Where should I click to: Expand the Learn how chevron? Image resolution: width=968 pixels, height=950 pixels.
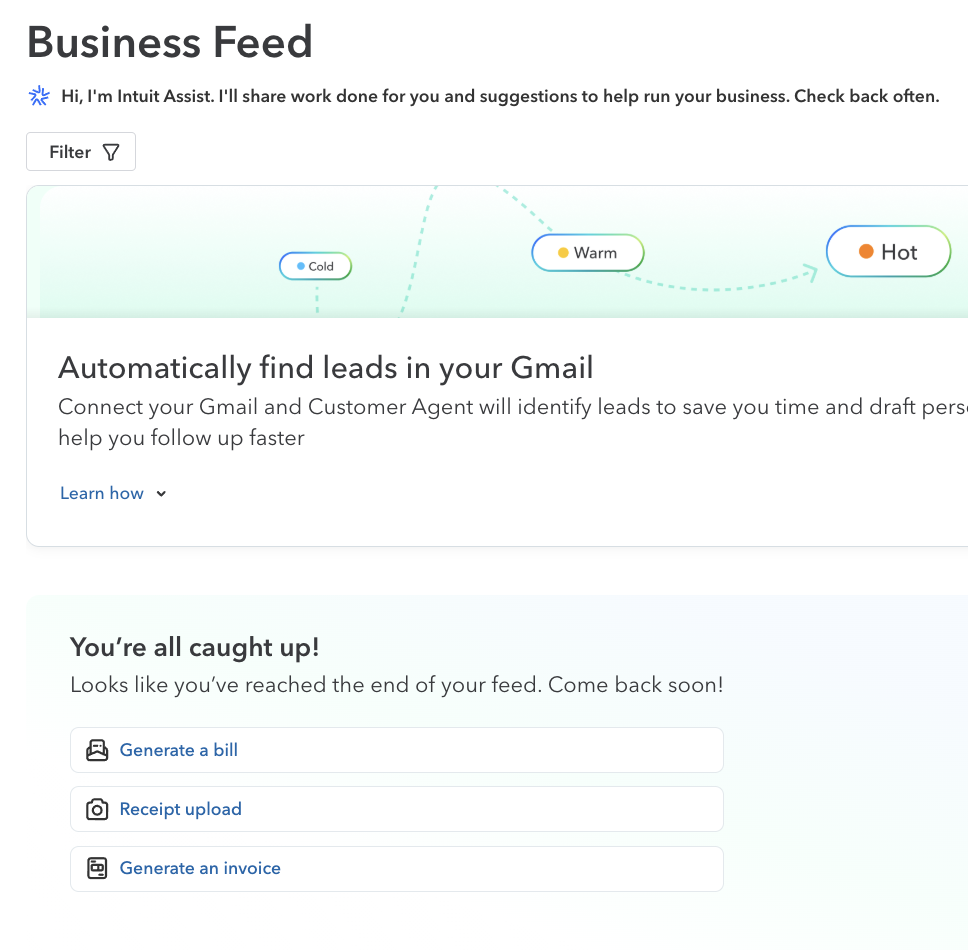tap(161, 494)
